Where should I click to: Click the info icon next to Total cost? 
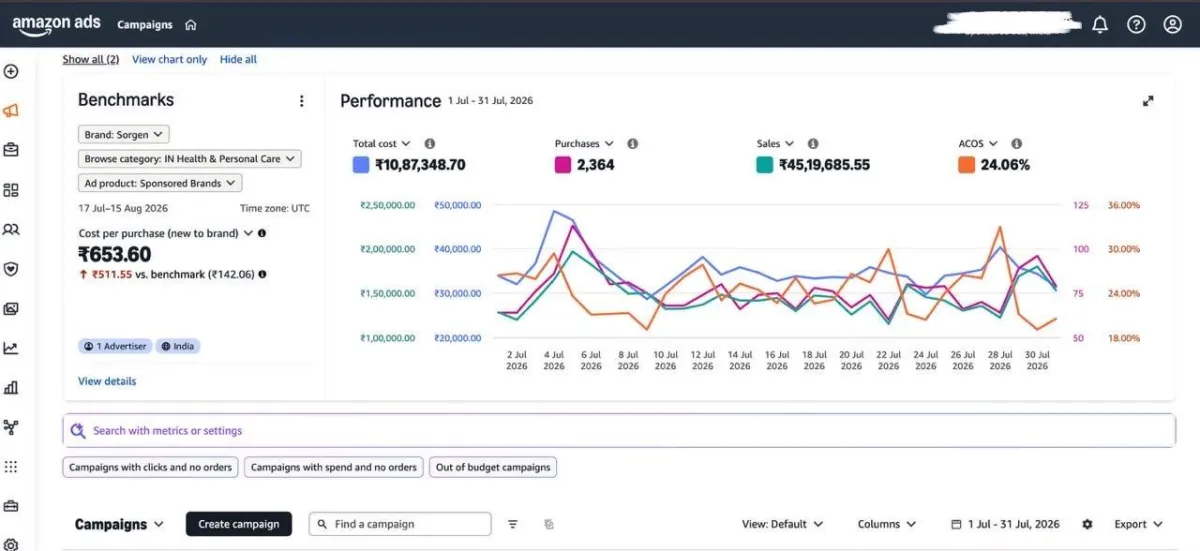pos(430,144)
